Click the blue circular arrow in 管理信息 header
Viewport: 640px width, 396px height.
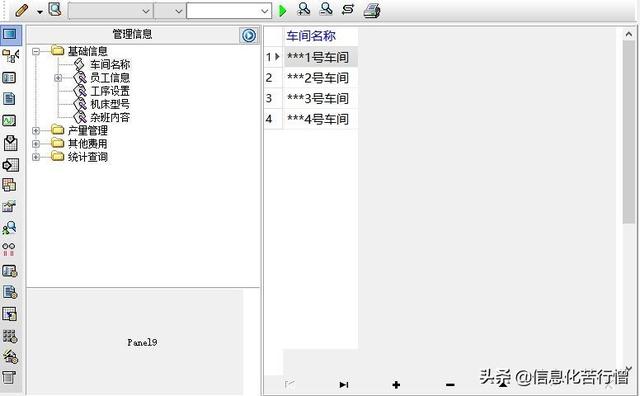coord(249,36)
